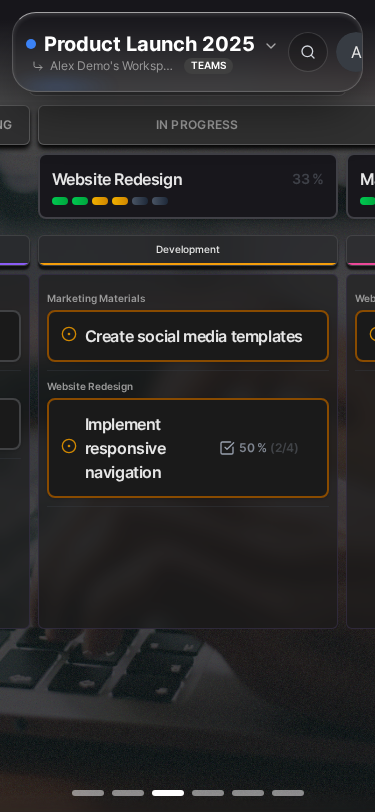Select the IN PROGRESS column header

coord(207,125)
